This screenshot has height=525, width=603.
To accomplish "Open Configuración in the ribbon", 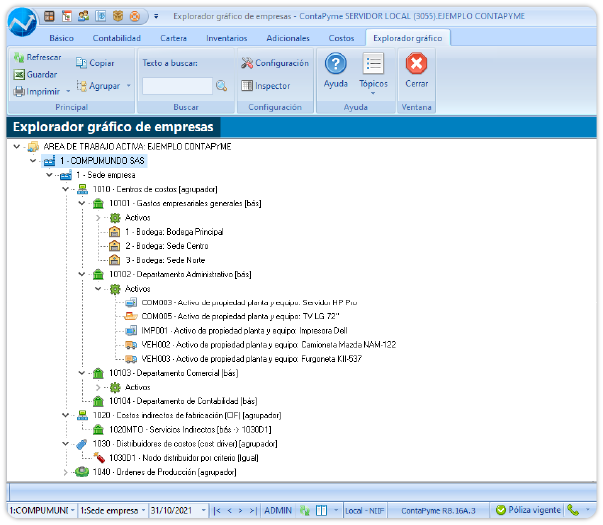I will pos(275,63).
